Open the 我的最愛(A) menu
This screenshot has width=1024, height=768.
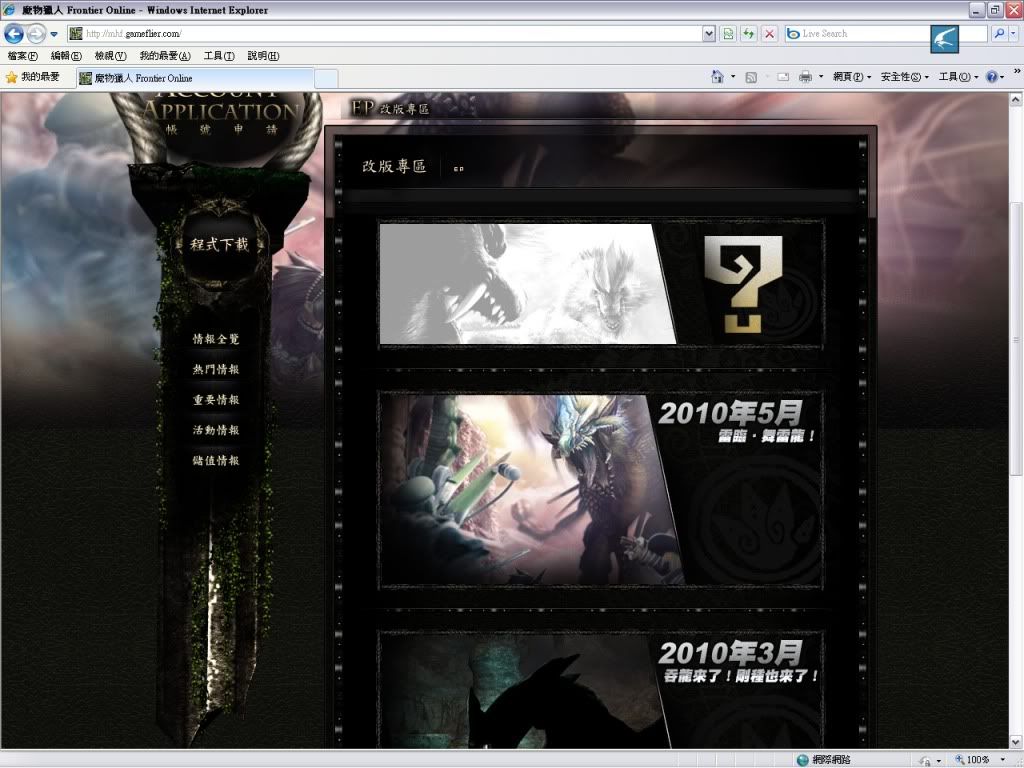click(165, 56)
